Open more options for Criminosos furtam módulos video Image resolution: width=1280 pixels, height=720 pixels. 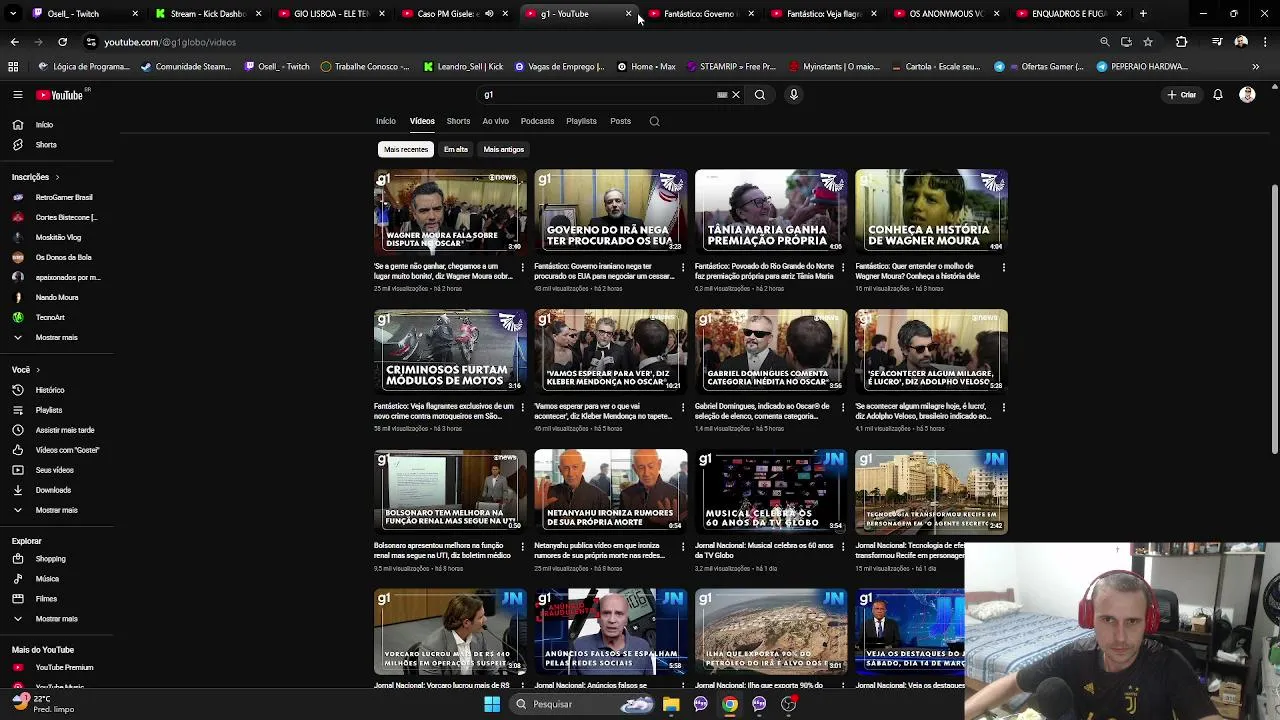pos(522,407)
